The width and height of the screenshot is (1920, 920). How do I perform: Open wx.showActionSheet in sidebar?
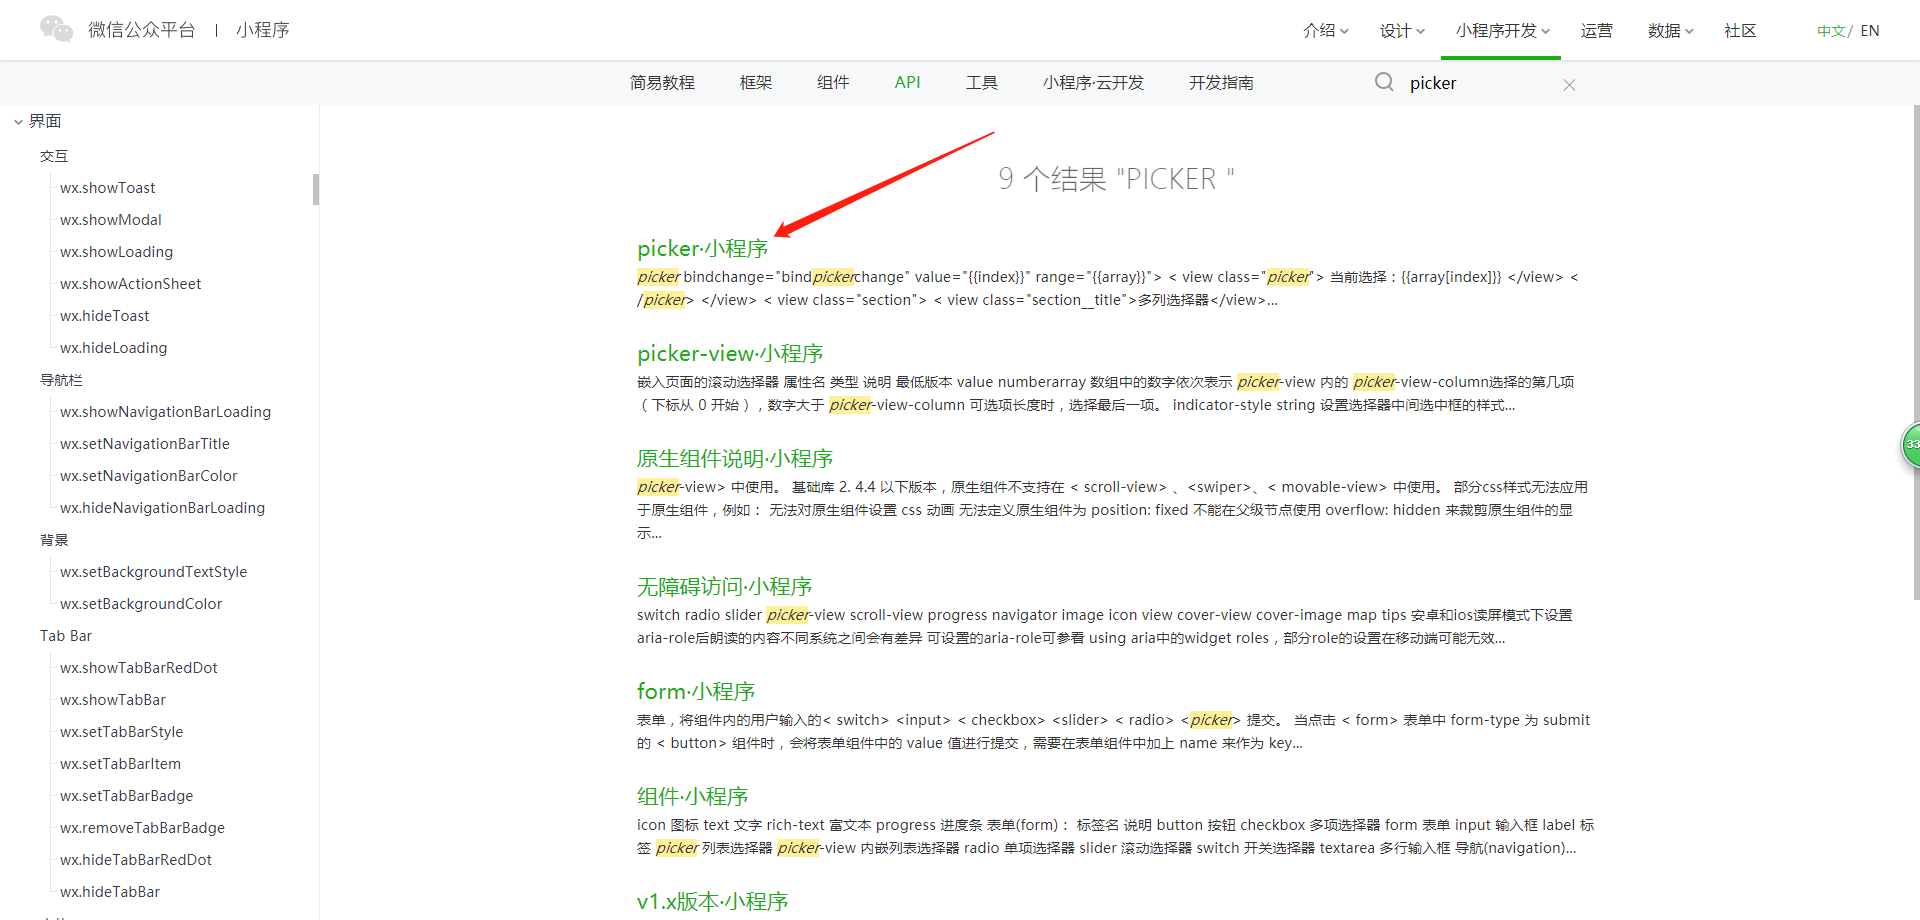(130, 284)
